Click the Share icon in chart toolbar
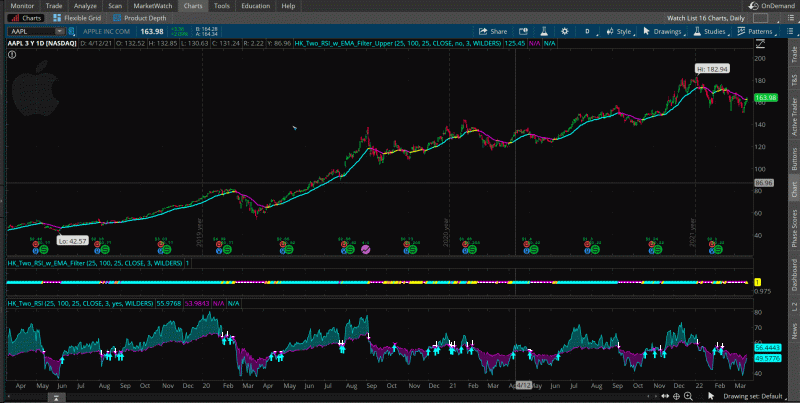Screen dimensions: 800x403 [x=482, y=31]
